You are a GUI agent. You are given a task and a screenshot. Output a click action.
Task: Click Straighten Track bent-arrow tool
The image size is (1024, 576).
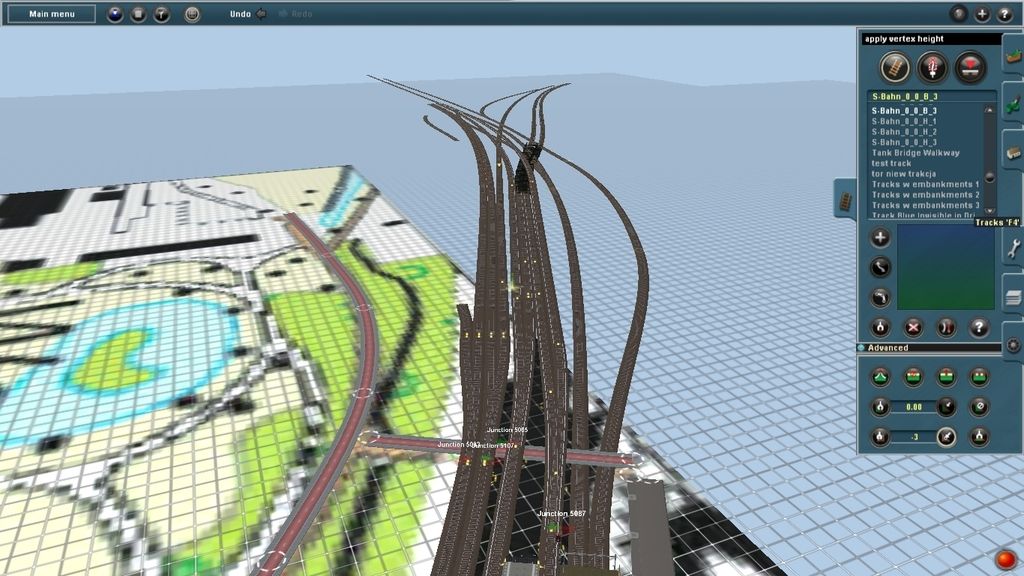coord(880,297)
